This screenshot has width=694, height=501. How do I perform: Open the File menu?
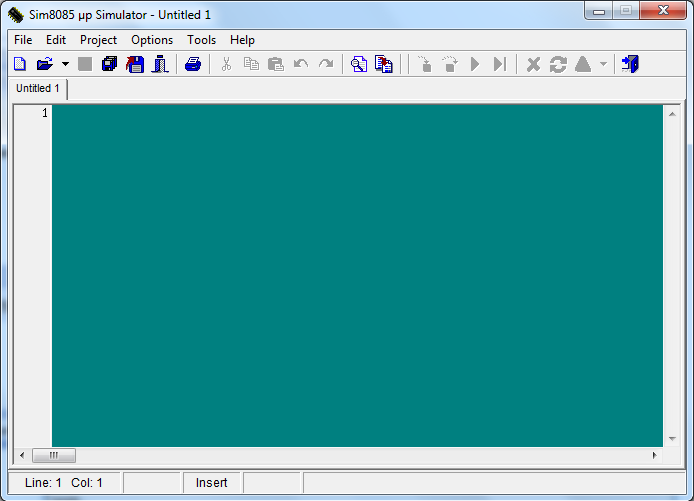point(23,40)
